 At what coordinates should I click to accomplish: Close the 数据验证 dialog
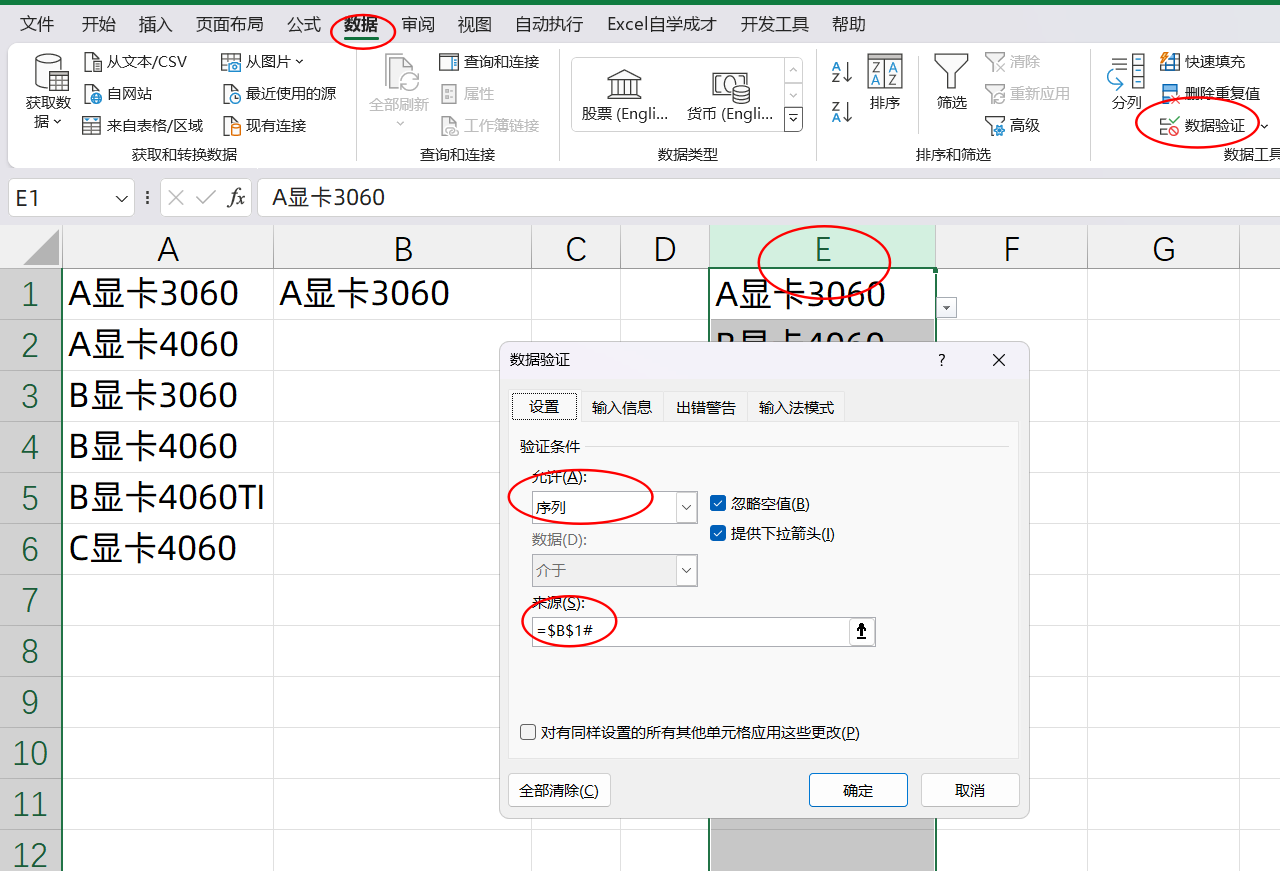(x=999, y=360)
